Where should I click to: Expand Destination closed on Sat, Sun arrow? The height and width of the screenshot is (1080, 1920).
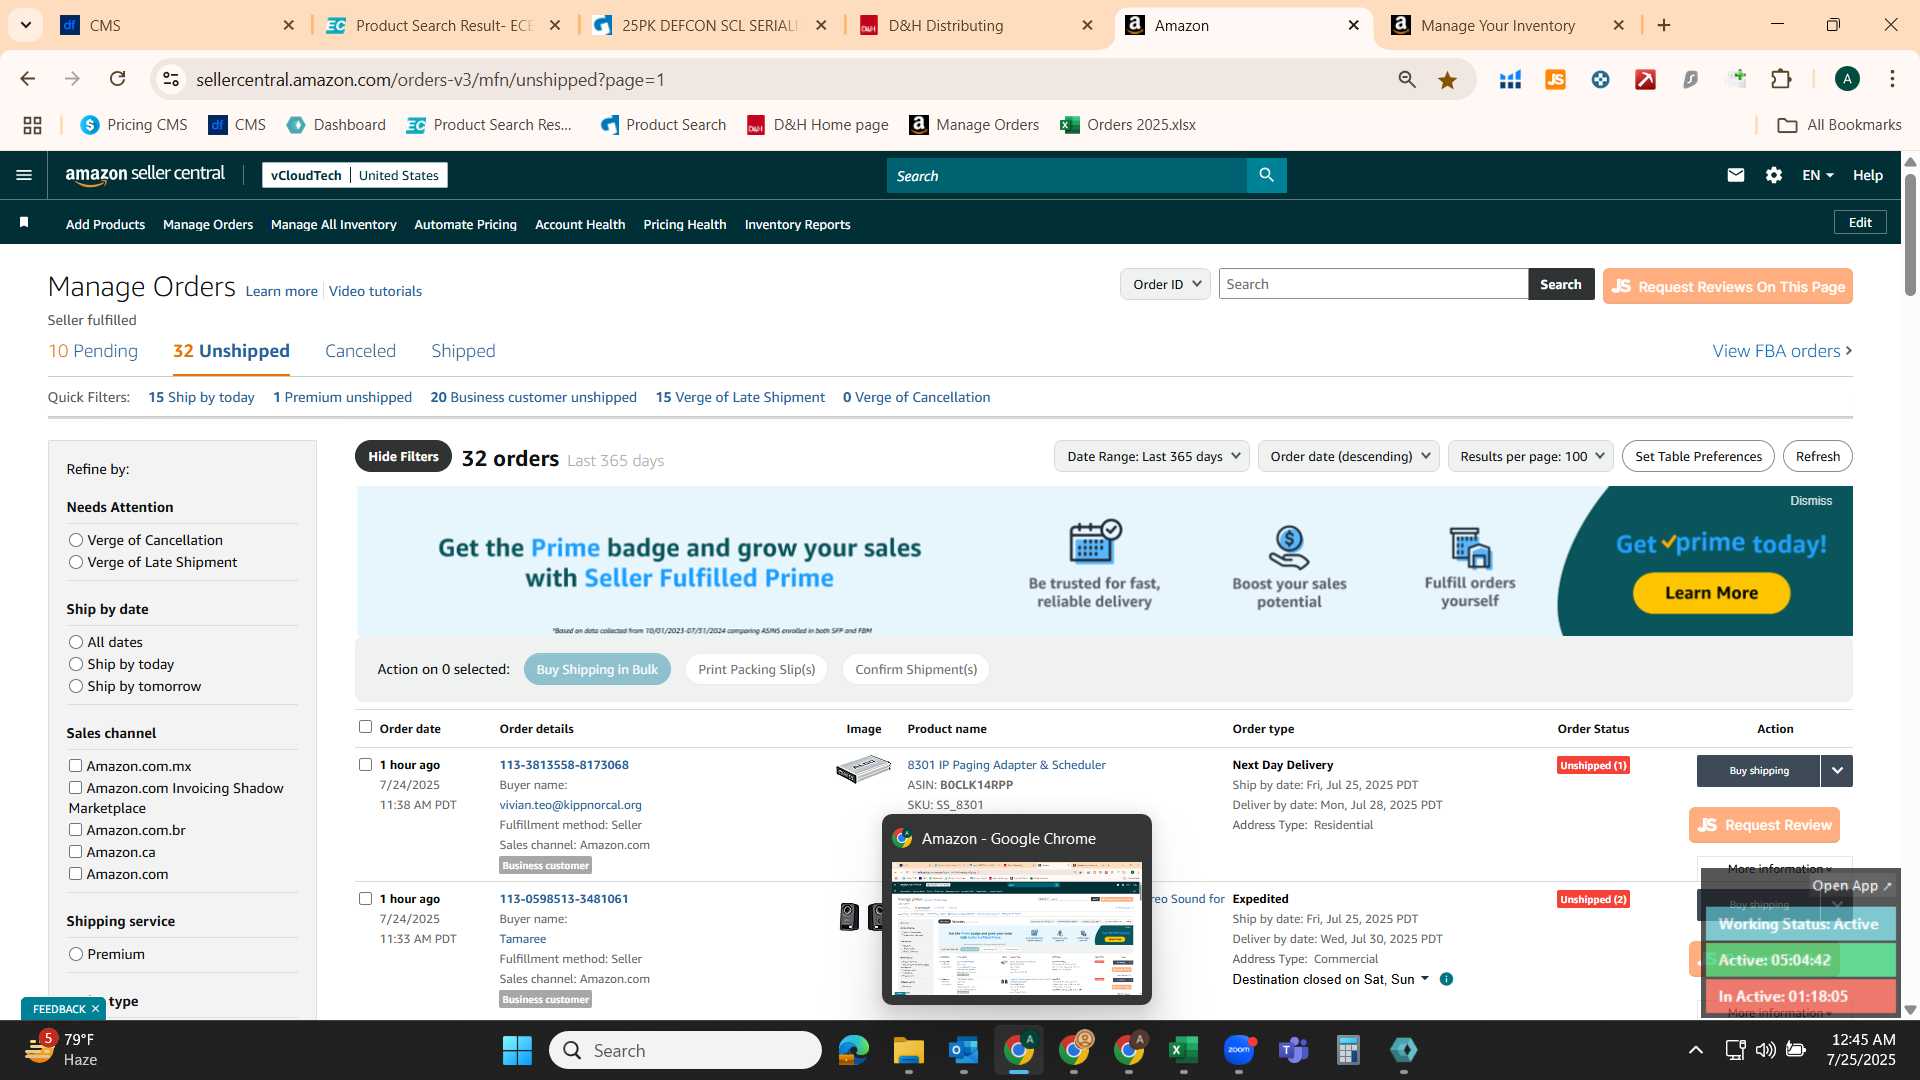1425,979
